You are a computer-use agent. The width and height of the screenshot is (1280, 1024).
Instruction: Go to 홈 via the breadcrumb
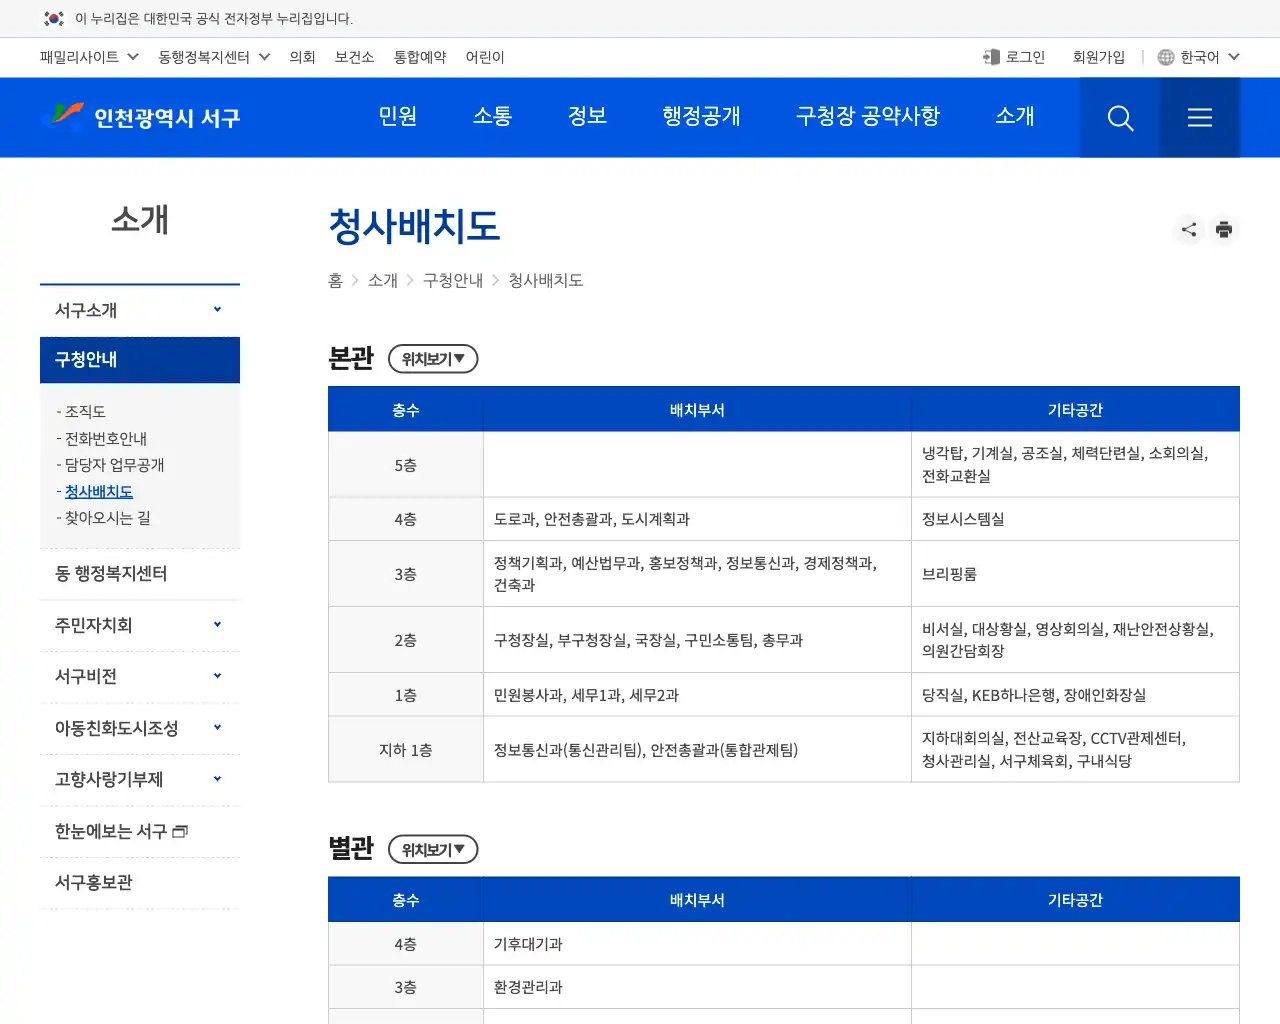point(335,281)
